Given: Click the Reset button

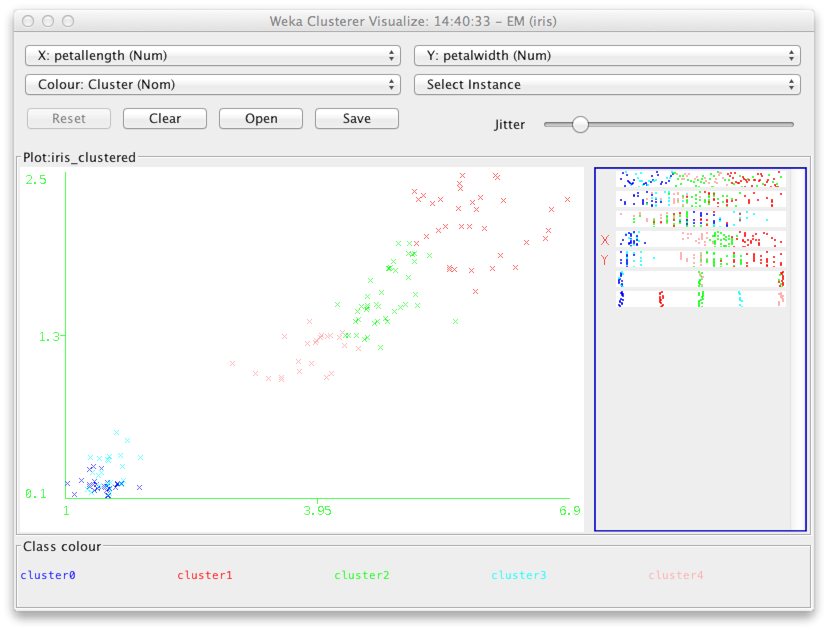Looking at the screenshot, I should coord(69,118).
